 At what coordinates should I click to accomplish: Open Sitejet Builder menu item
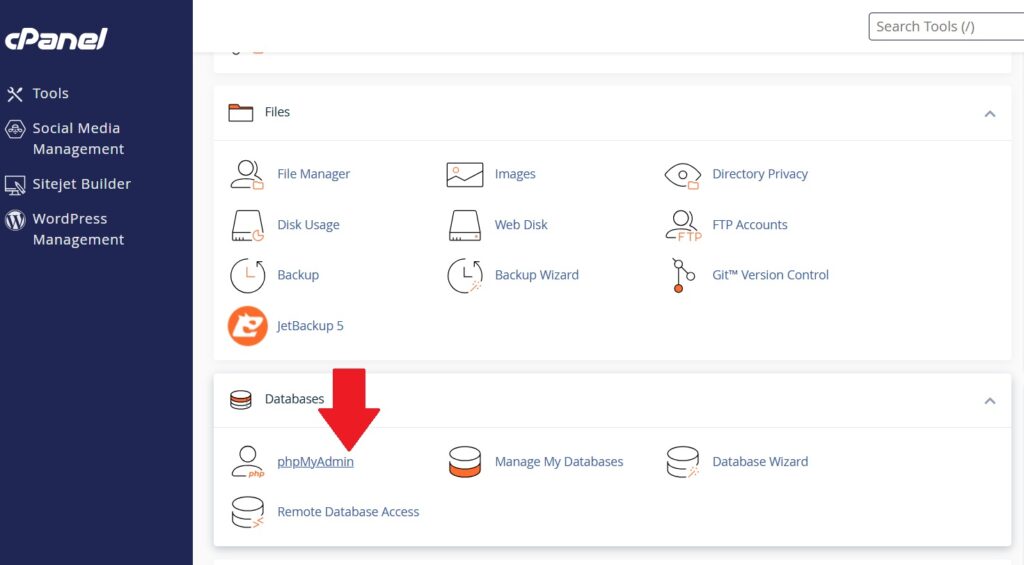pyautogui.click(x=82, y=184)
